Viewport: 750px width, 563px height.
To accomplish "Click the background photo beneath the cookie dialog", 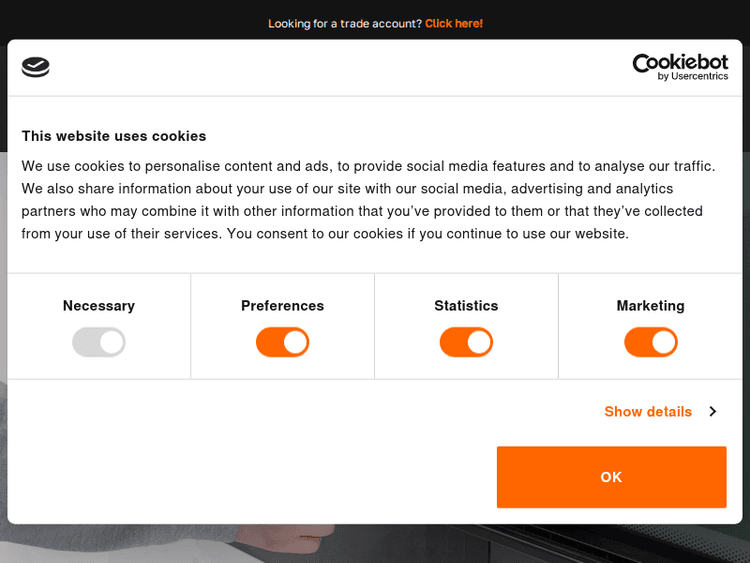I will (x=375, y=543).
